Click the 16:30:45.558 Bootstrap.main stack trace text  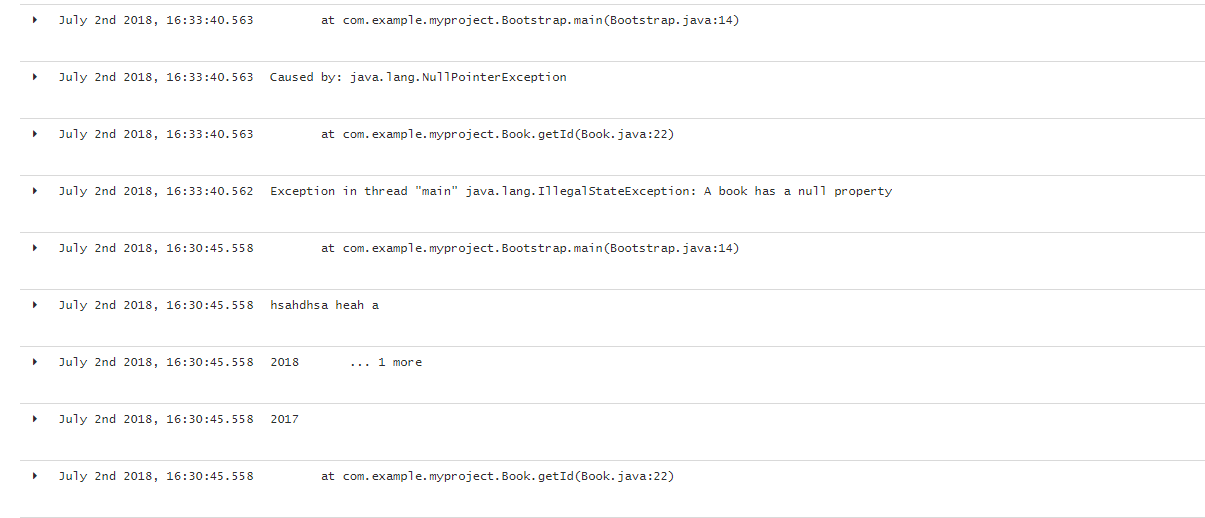point(531,248)
